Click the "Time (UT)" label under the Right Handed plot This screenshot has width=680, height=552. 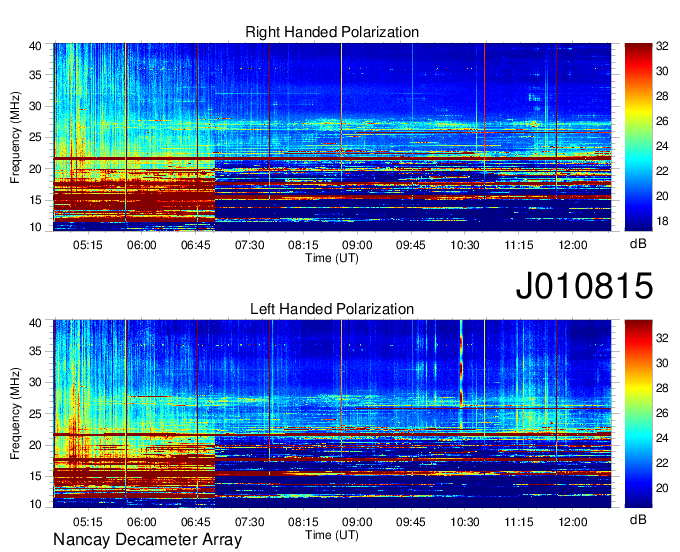(332, 258)
